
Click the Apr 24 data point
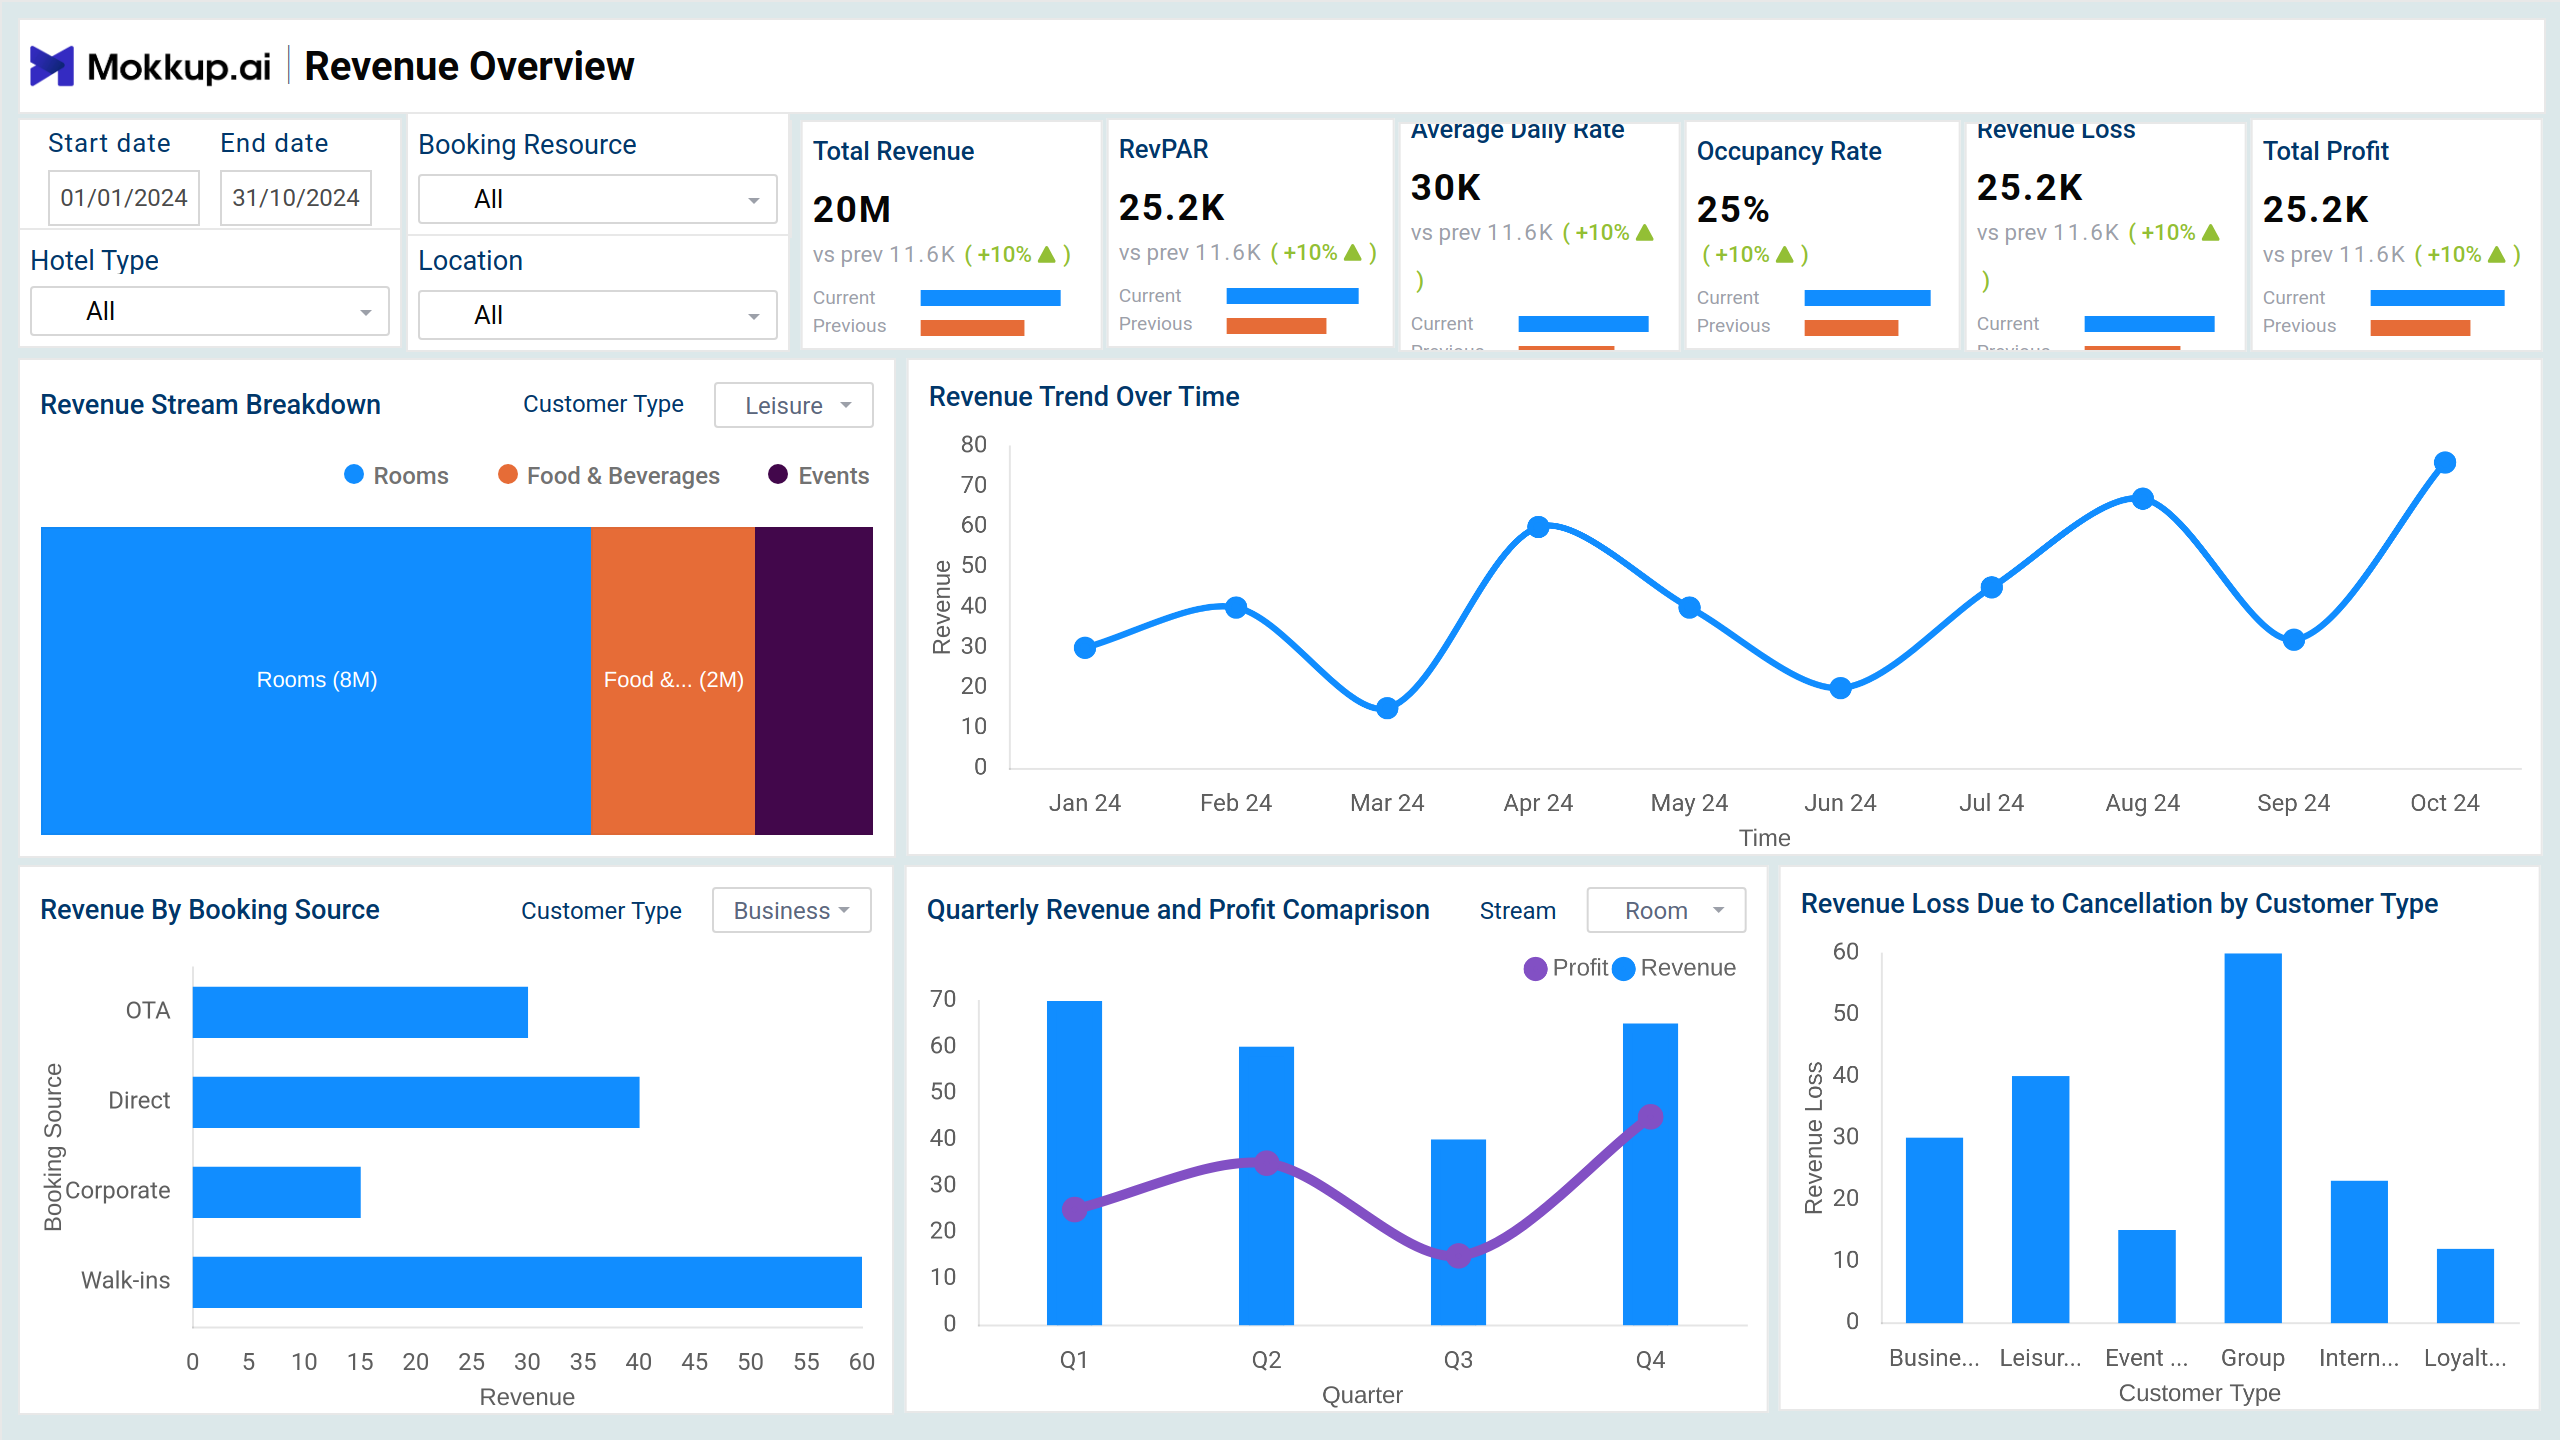point(1538,527)
